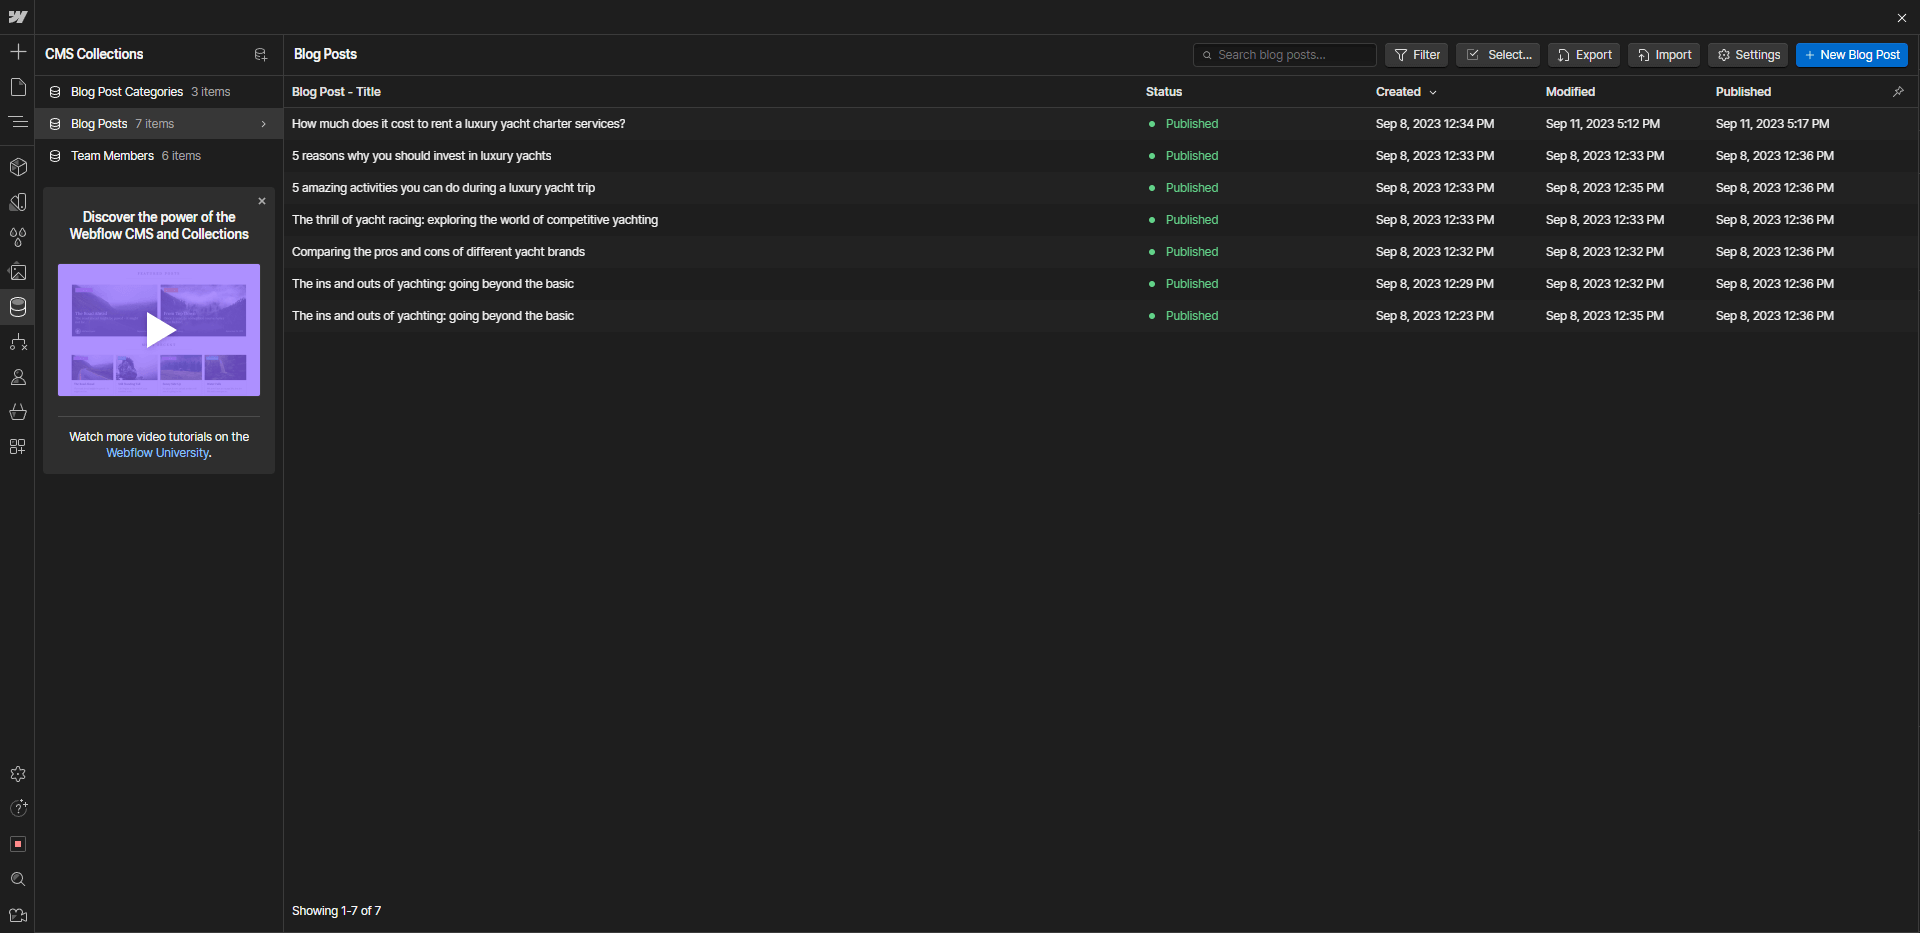
Task: Open the Ecommerce shopping bag panel
Action: [18, 412]
